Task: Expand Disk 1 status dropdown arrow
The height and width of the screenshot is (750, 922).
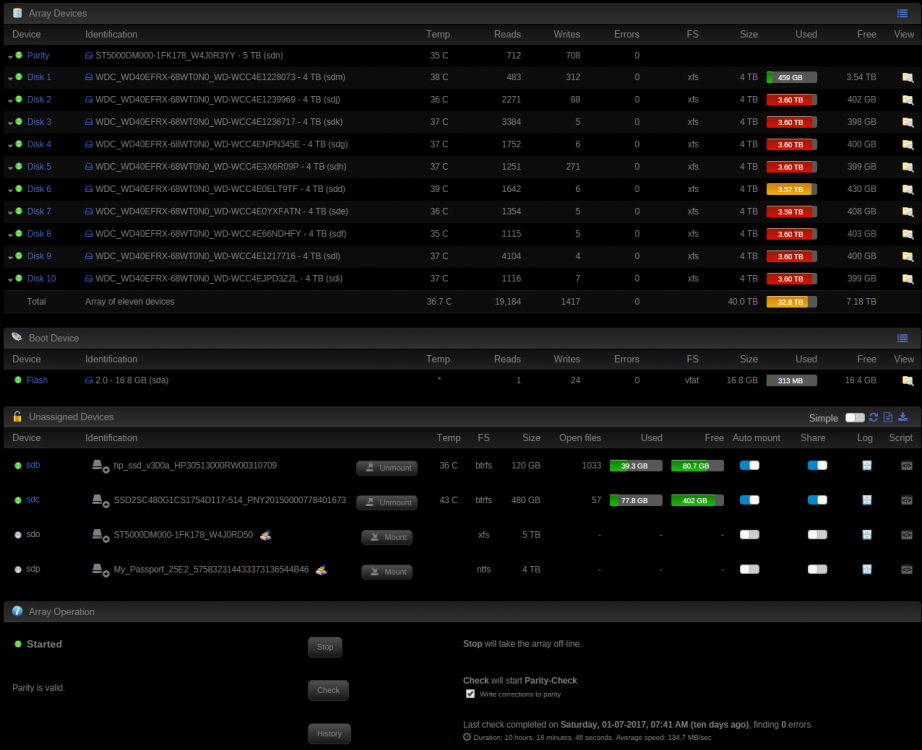Action: pos(10,79)
